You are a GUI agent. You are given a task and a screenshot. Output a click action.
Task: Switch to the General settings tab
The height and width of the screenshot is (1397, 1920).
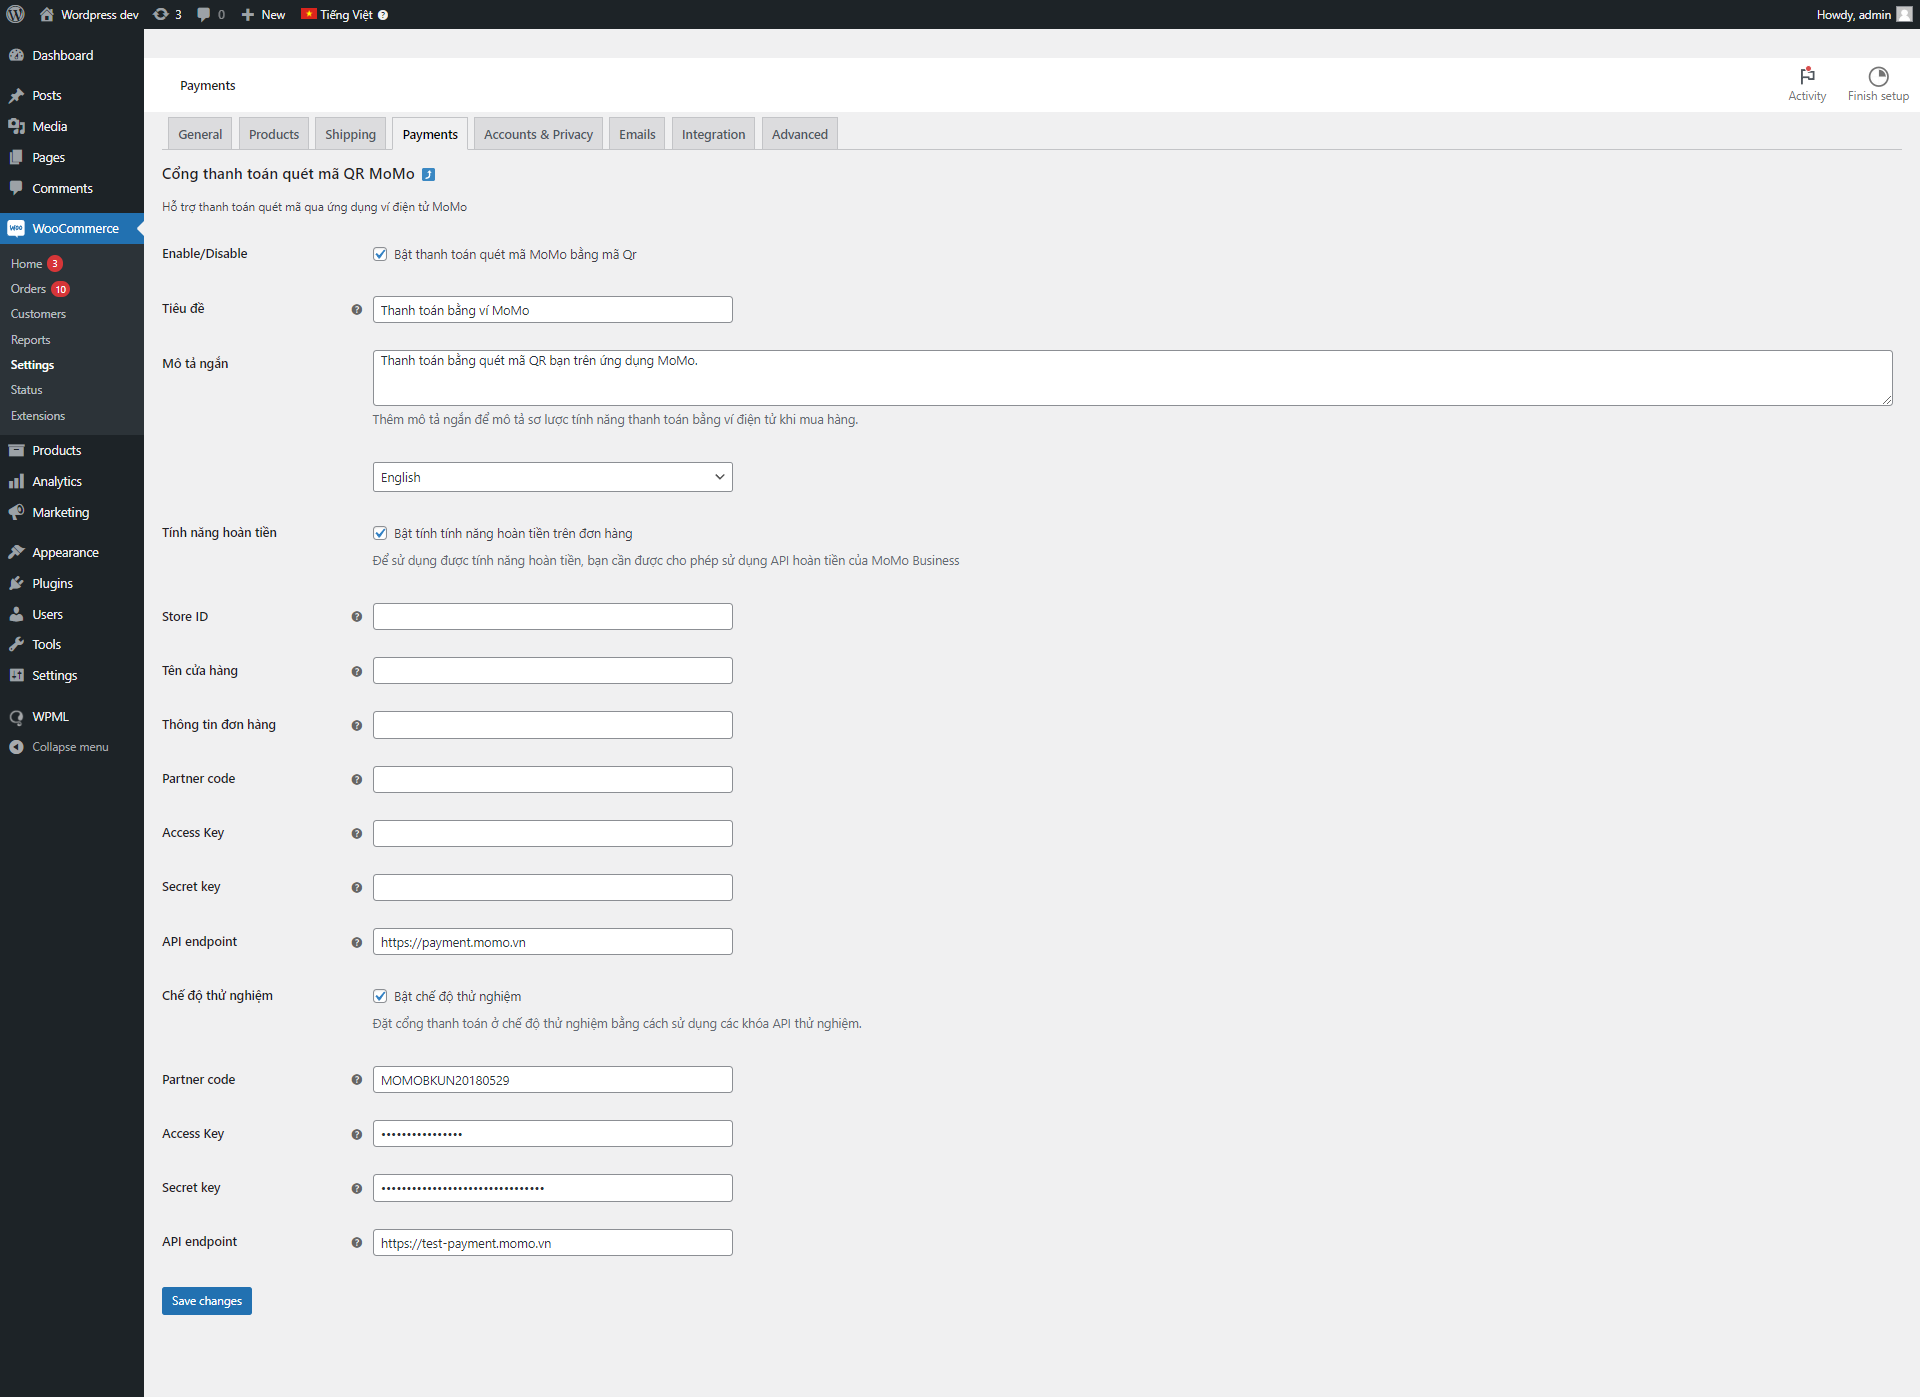(200, 134)
